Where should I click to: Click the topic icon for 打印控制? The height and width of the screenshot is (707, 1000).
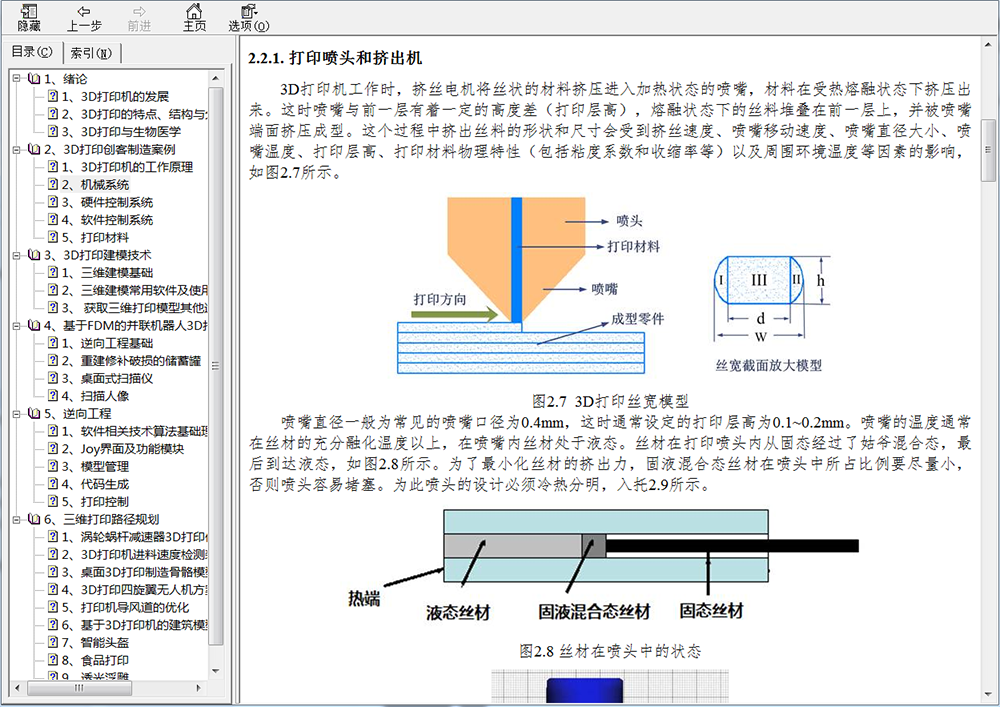pyautogui.click(x=54, y=502)
